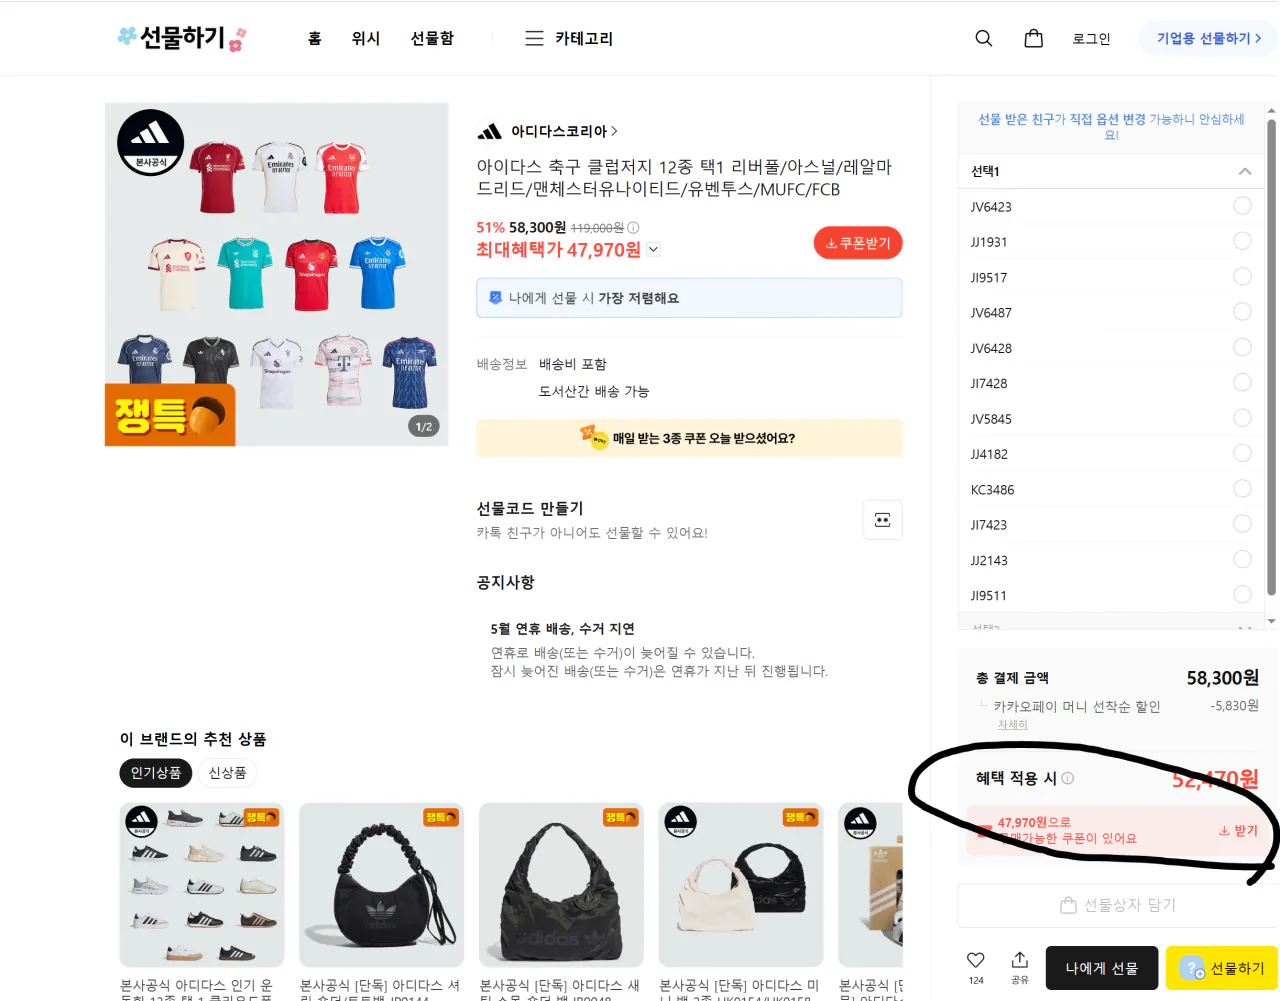This screenshot has height=1001, width=1280.
Task: Click 자세히 under 카카오페이 discount
Action: click(x=1012, y=724)
